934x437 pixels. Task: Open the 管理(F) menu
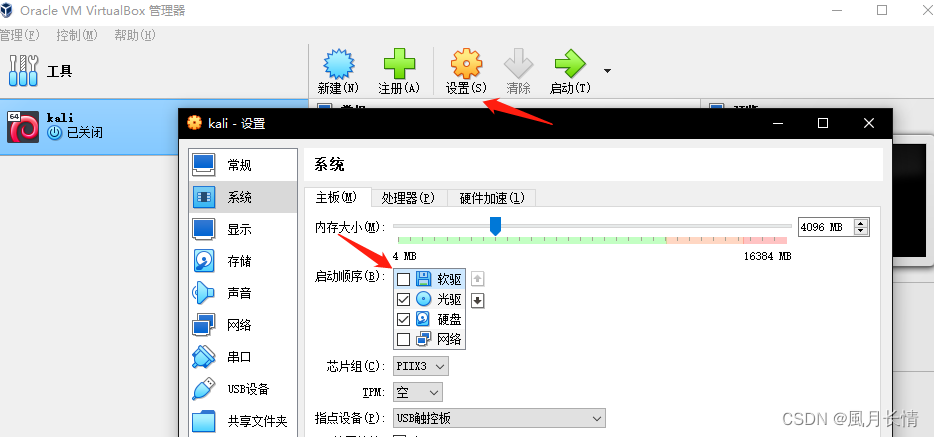(x=19, y=35)
